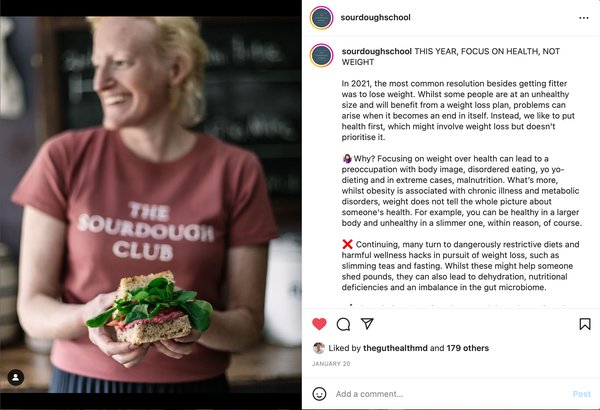Open the emoji picker smiley icon
Viewport: 600px width, 410px height.
[x=319, y=394]
